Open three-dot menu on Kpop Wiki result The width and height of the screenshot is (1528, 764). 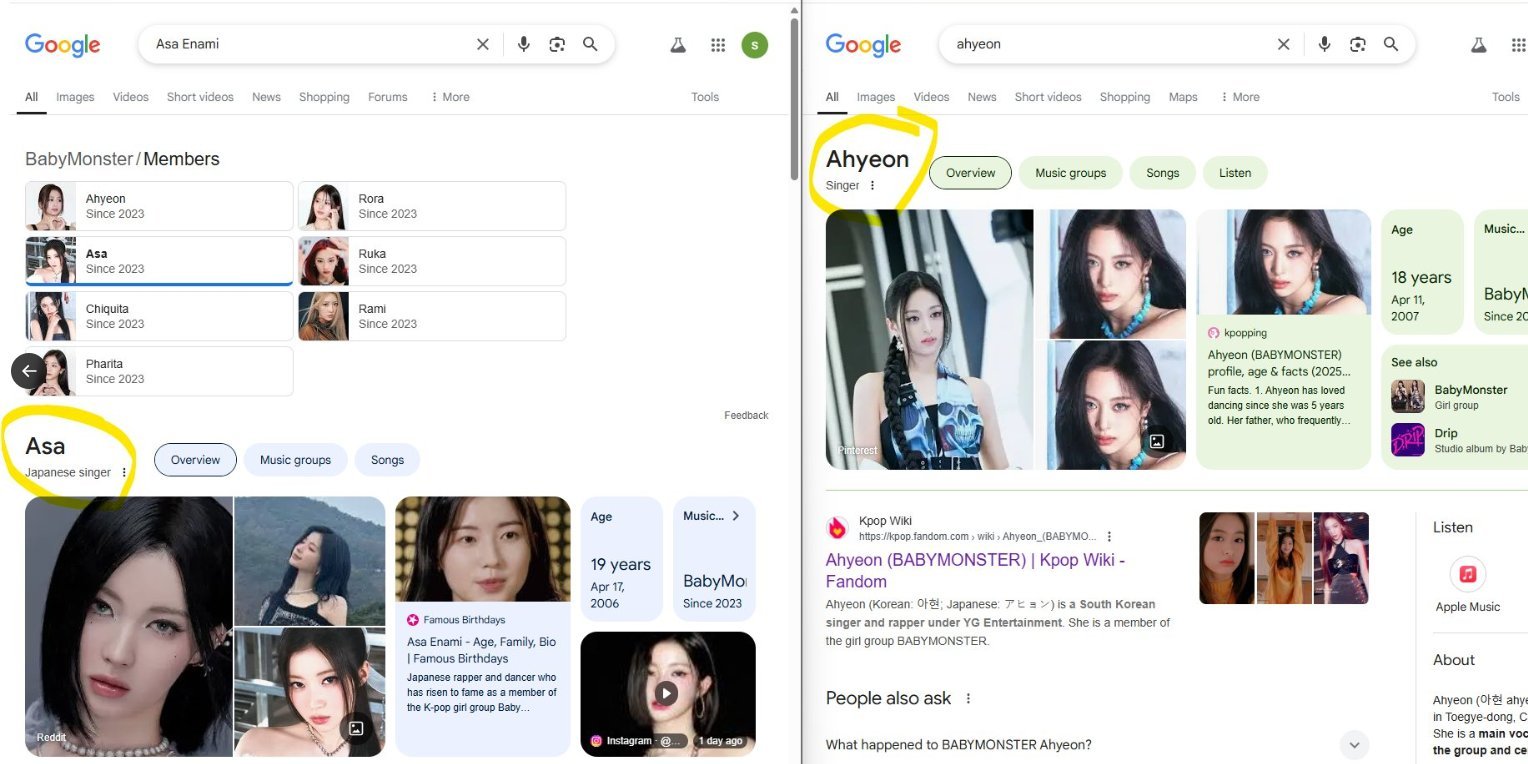pyautogui.click(x=1109, y=536)
